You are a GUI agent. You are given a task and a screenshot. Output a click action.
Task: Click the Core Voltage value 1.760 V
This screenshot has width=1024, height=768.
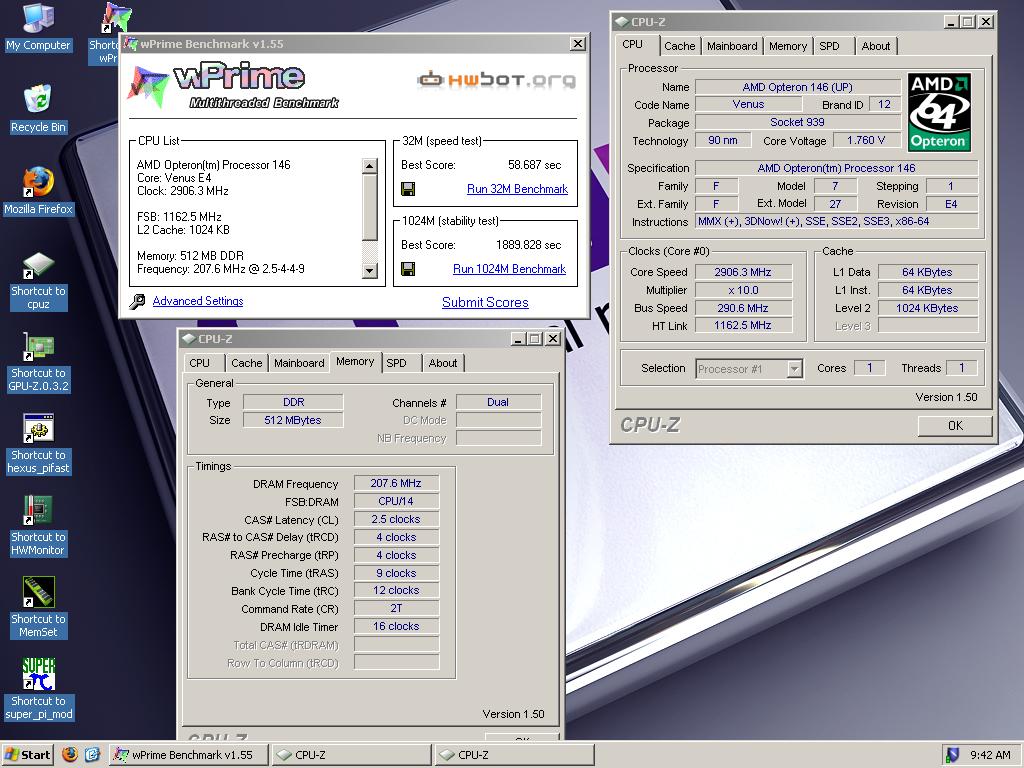coord(866,140)
